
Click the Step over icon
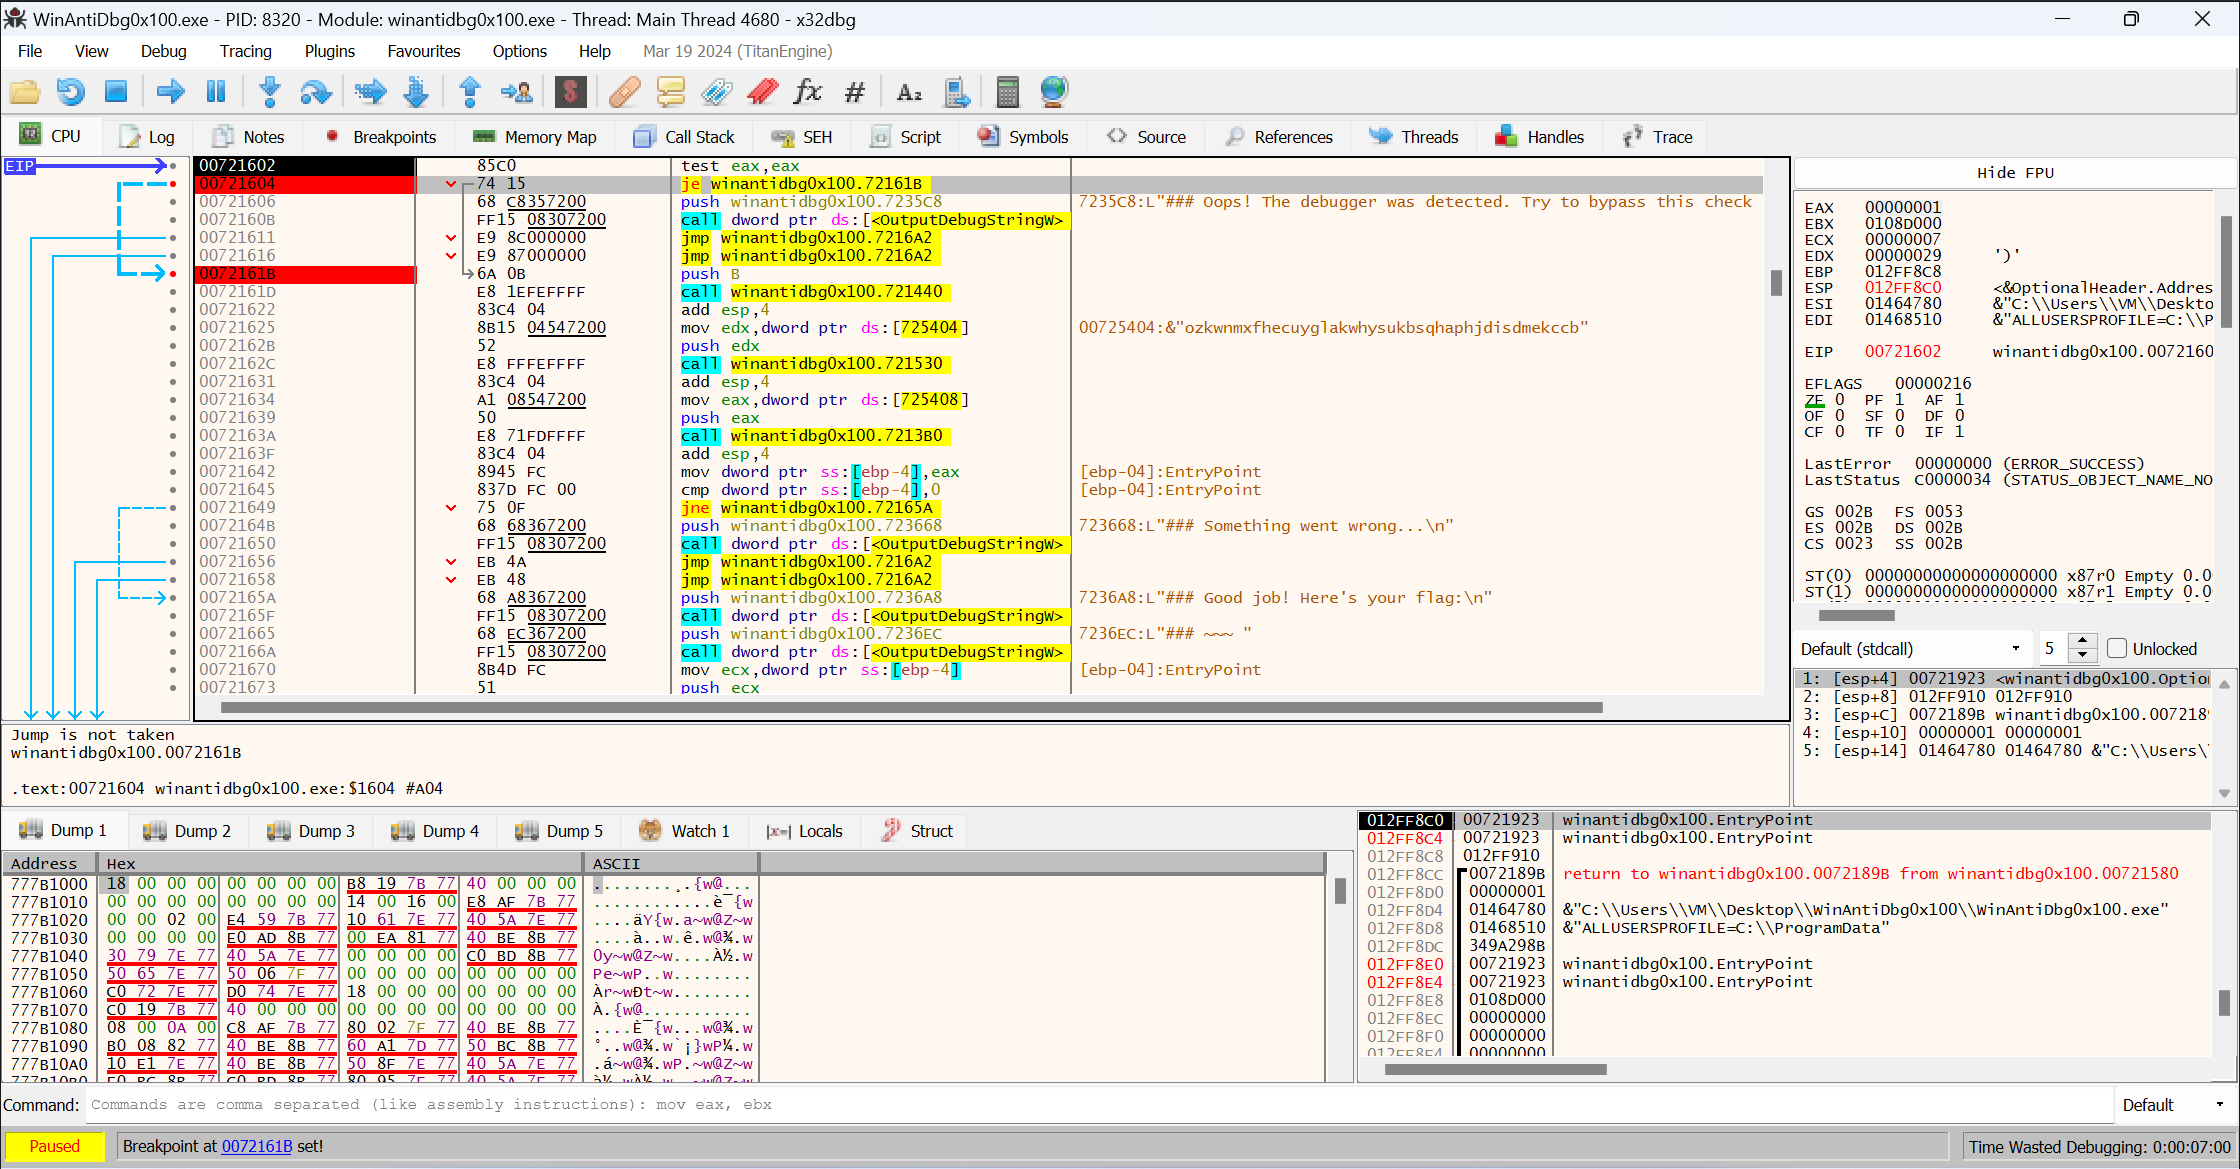click(x=316, y=92)
